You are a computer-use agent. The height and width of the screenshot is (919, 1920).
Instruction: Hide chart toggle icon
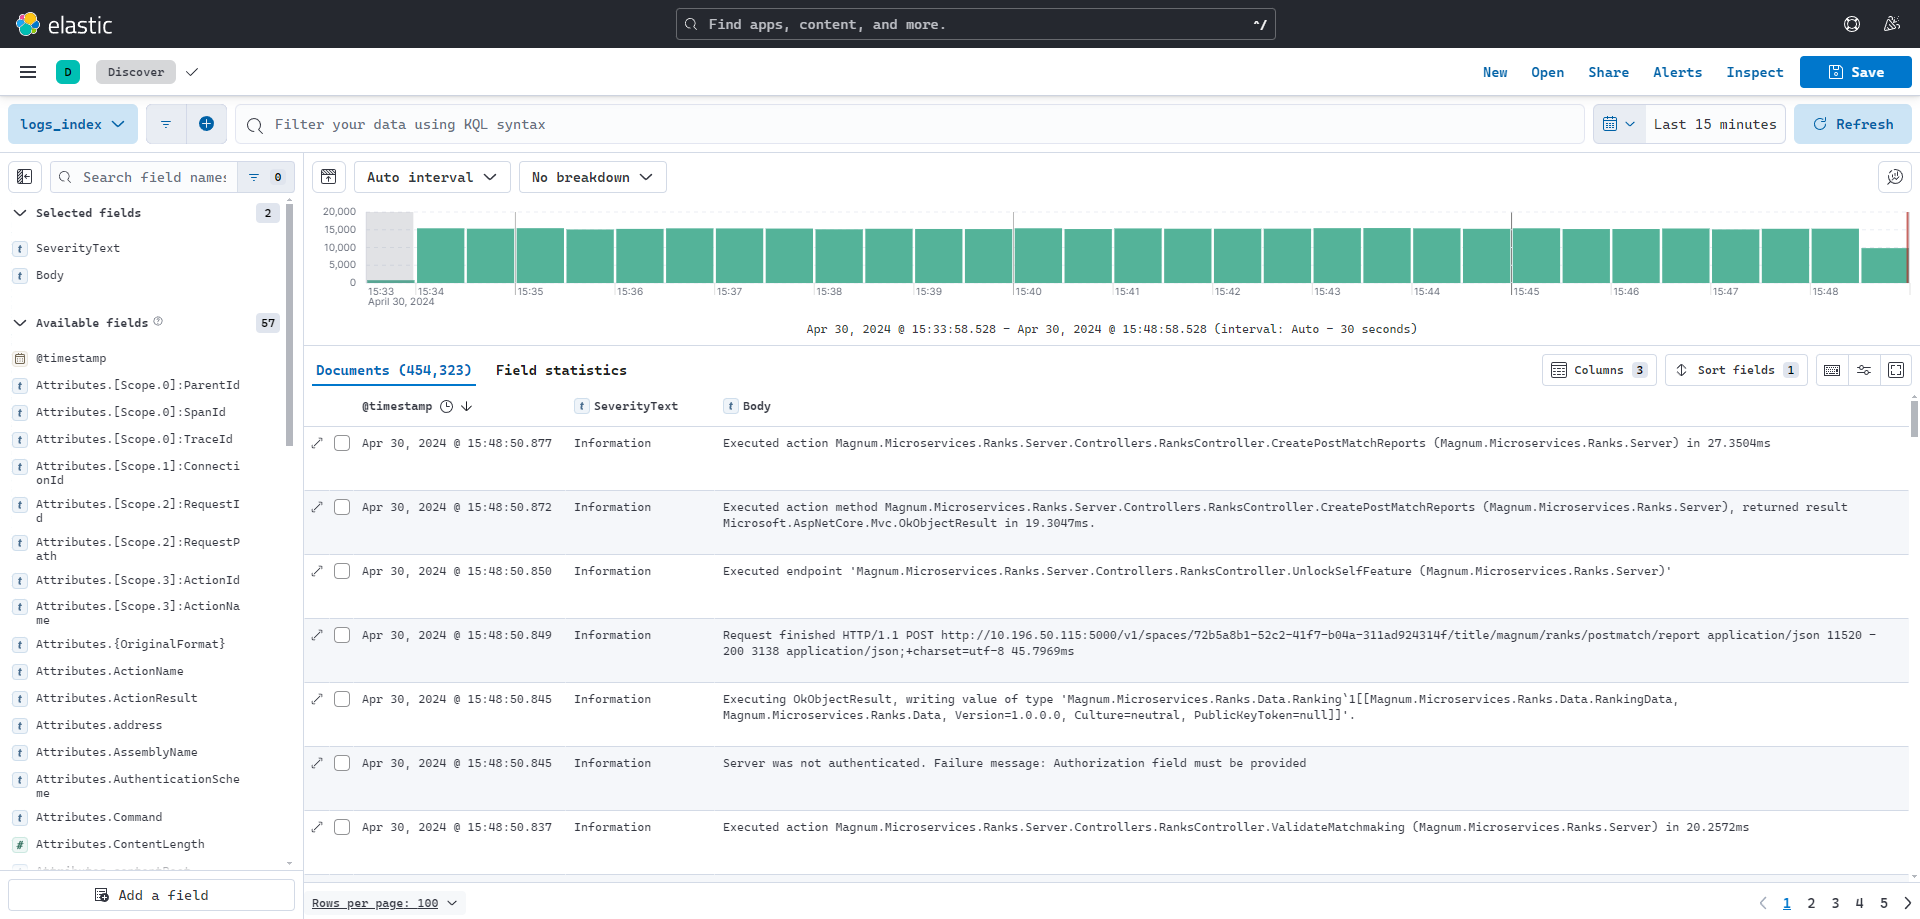(x=329, y=177)
